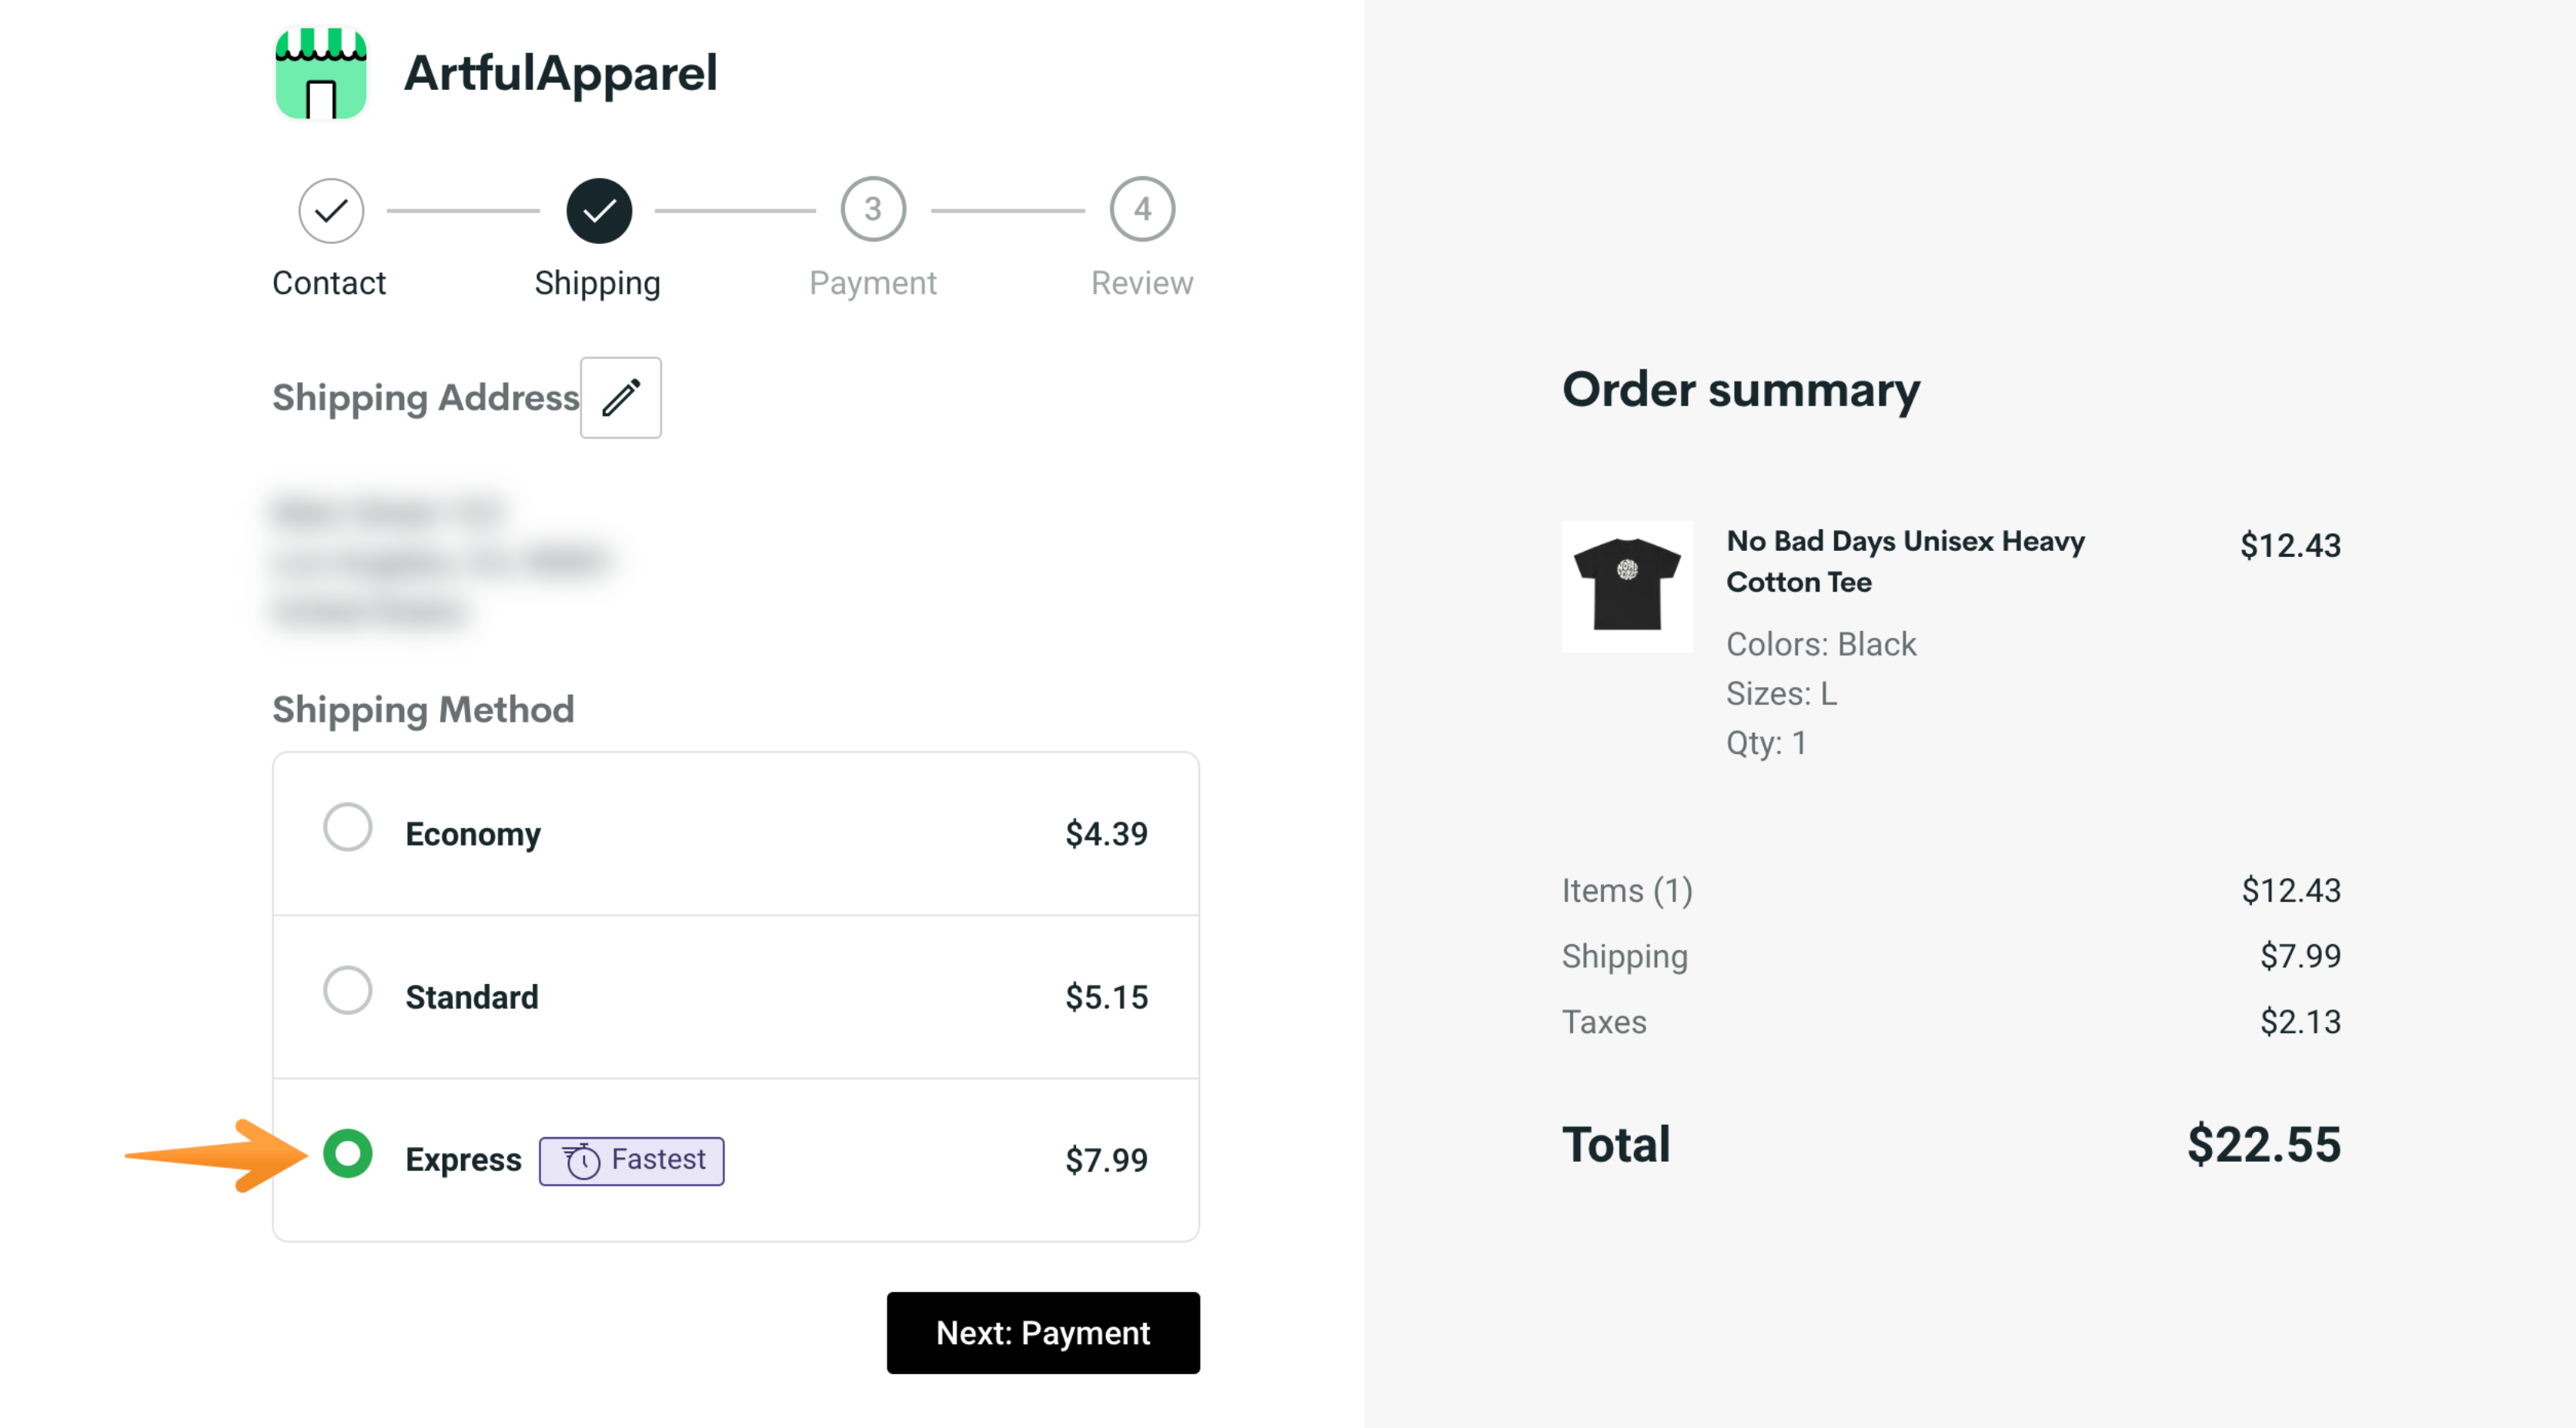This screenshot has width=2576, height=1428.
Task: Select the Standard shipping radio button
Action: pos(348,990)
